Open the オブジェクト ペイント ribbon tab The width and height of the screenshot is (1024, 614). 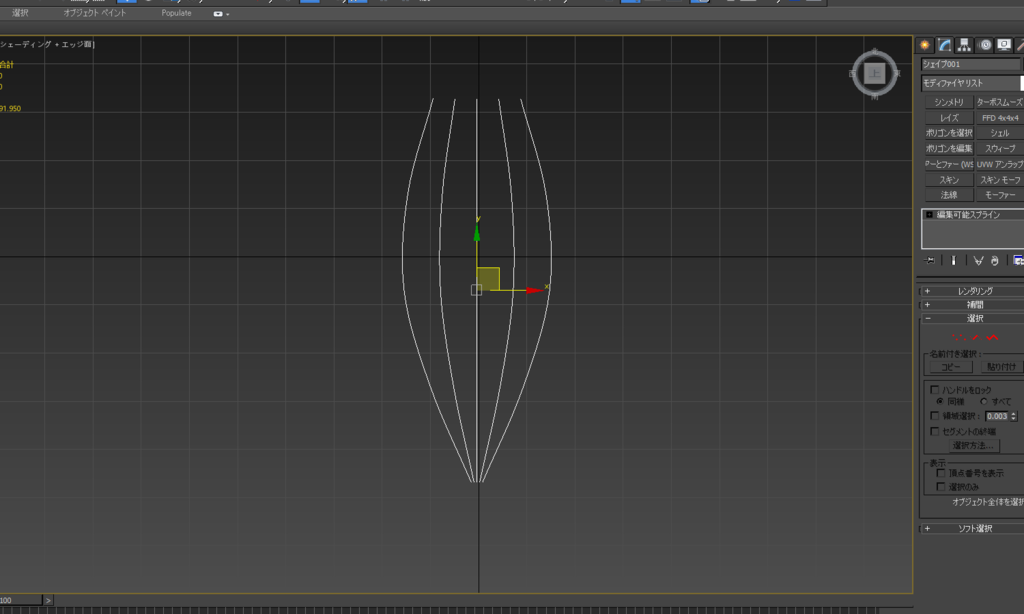pos(95,13)
